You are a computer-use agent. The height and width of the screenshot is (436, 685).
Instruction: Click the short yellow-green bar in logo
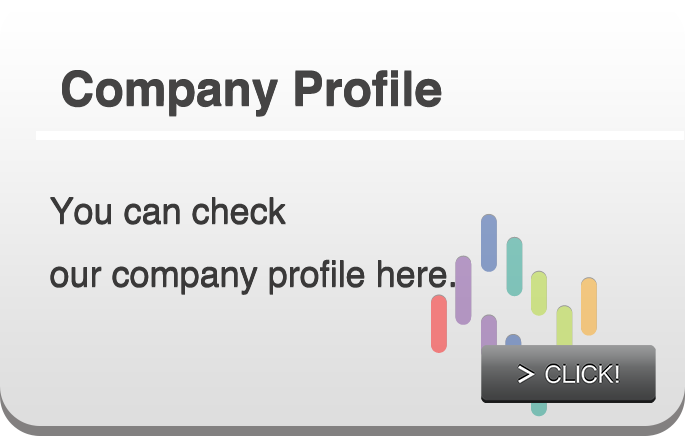pyautogui.click(x=539, y=294)
